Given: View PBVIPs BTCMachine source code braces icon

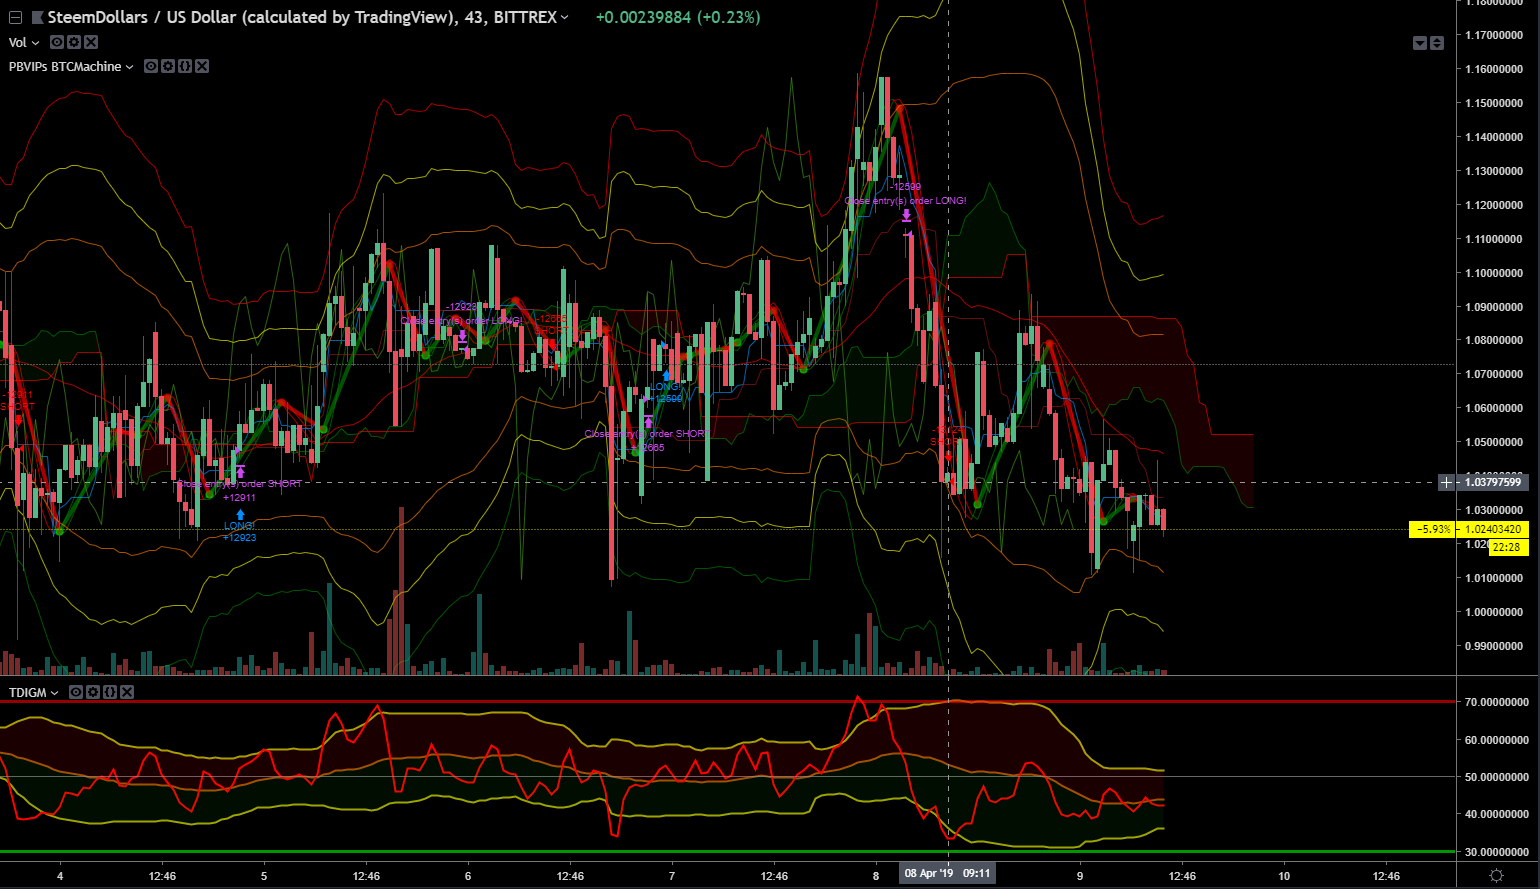Looking at the screenshot, I should 185,66.
